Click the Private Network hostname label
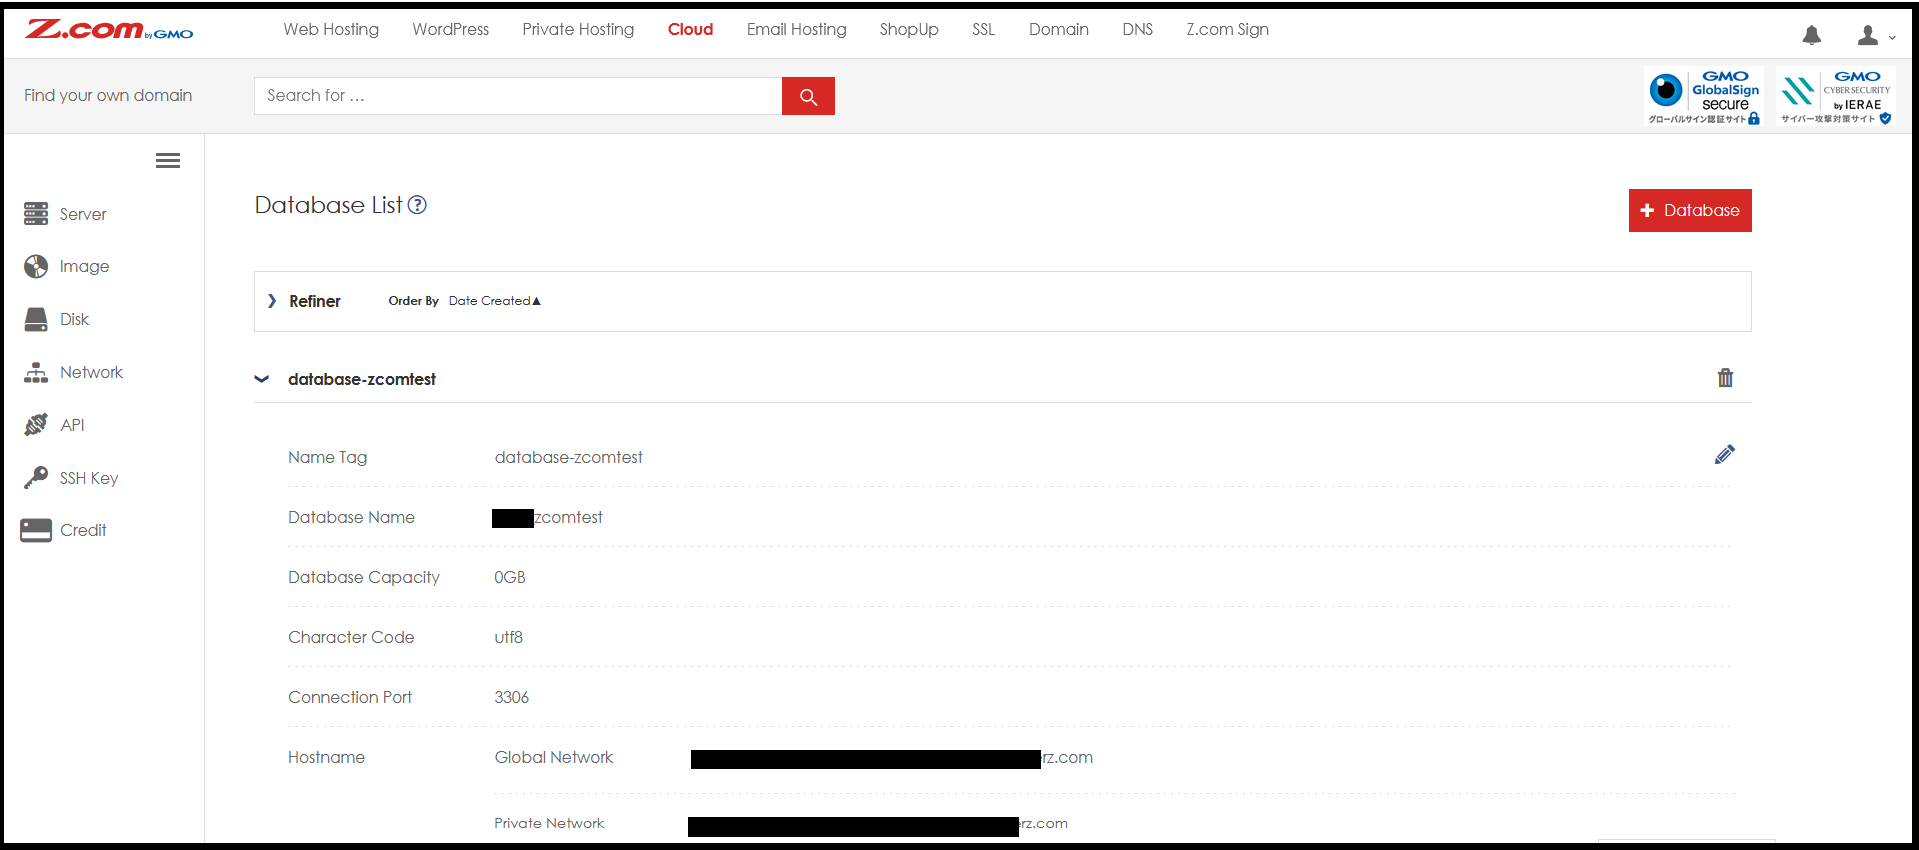 tap(549, 823)
